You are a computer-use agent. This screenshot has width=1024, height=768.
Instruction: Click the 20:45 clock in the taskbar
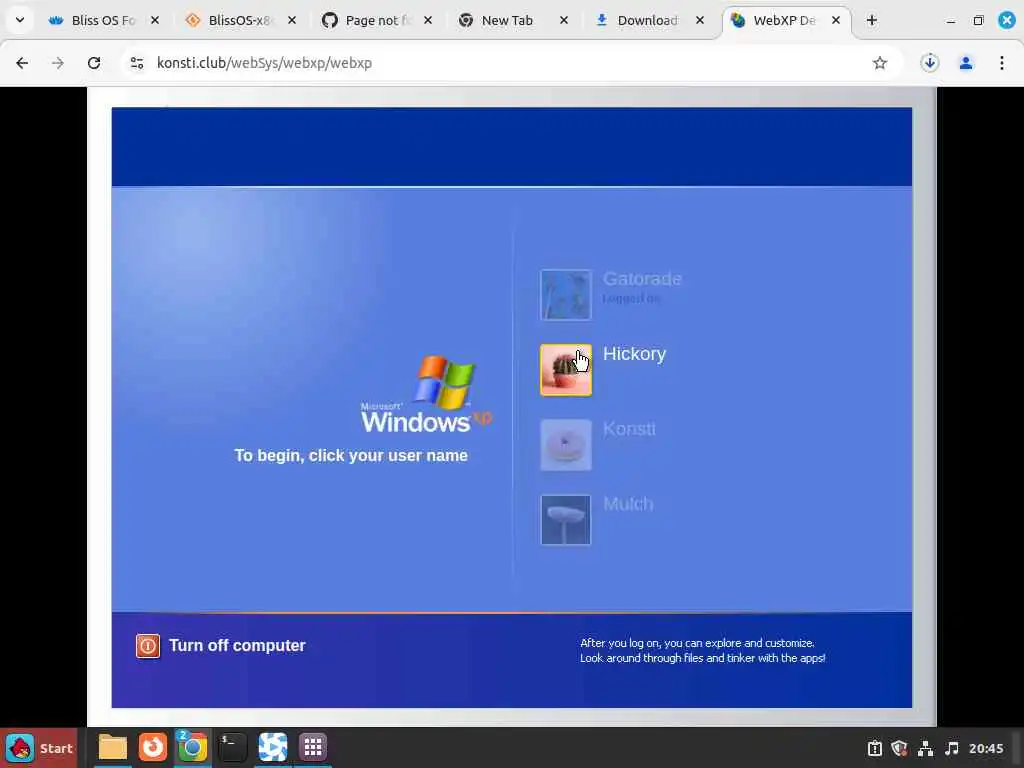[x=986, y=748]
